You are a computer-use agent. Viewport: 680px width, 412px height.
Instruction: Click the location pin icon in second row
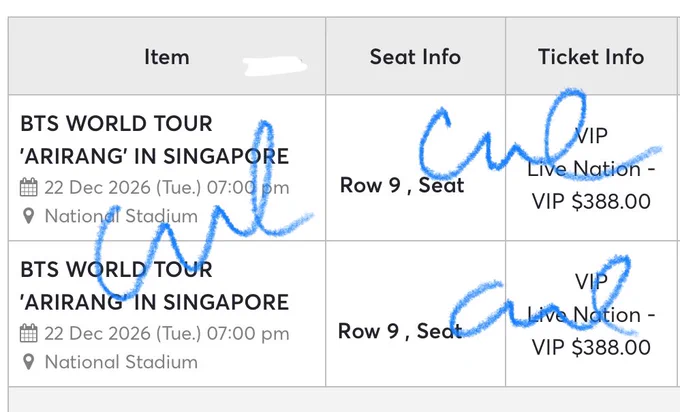pyautogui.click(x=29, y=362)
